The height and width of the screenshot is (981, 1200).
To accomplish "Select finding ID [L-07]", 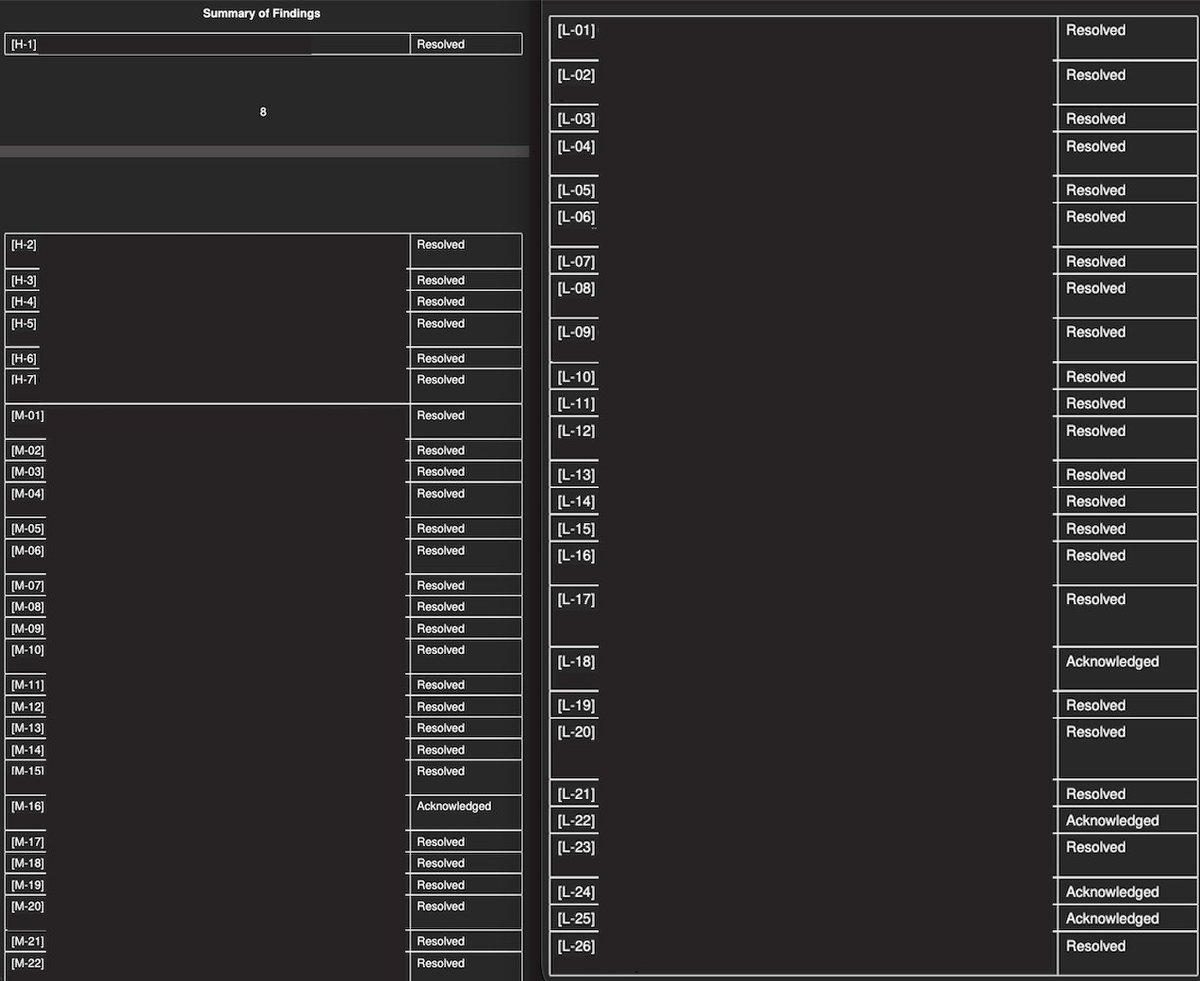I will click(x=576, y=262).
